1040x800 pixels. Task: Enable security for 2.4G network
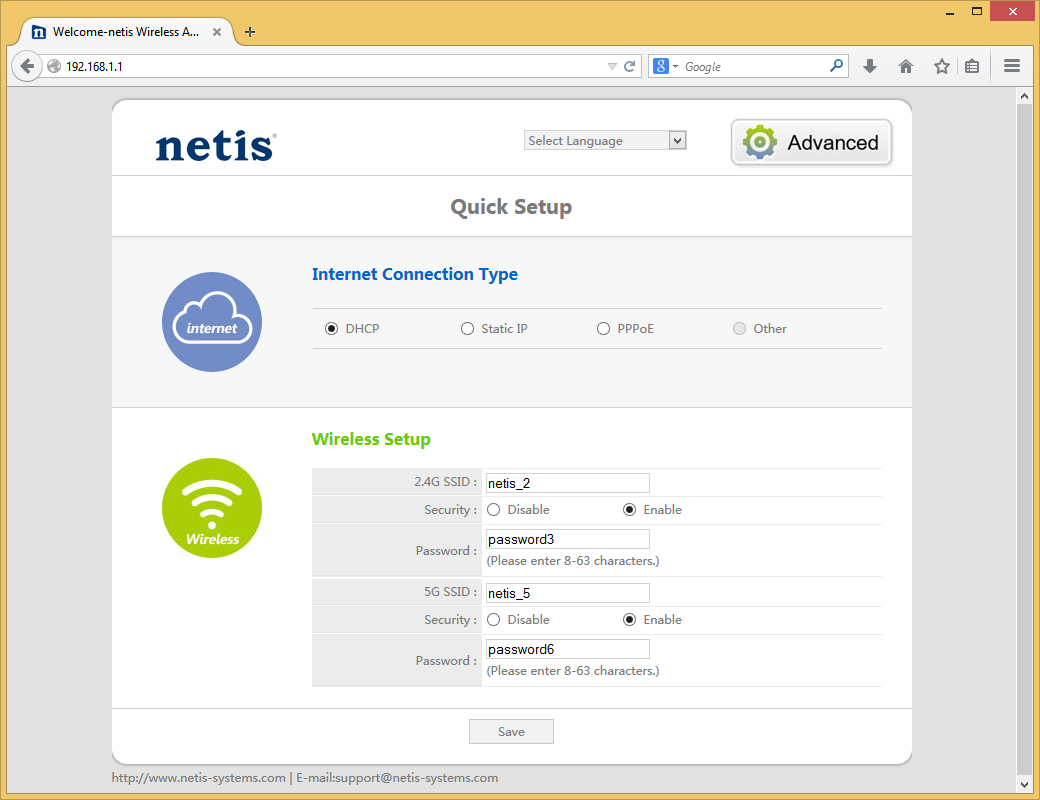629,509
